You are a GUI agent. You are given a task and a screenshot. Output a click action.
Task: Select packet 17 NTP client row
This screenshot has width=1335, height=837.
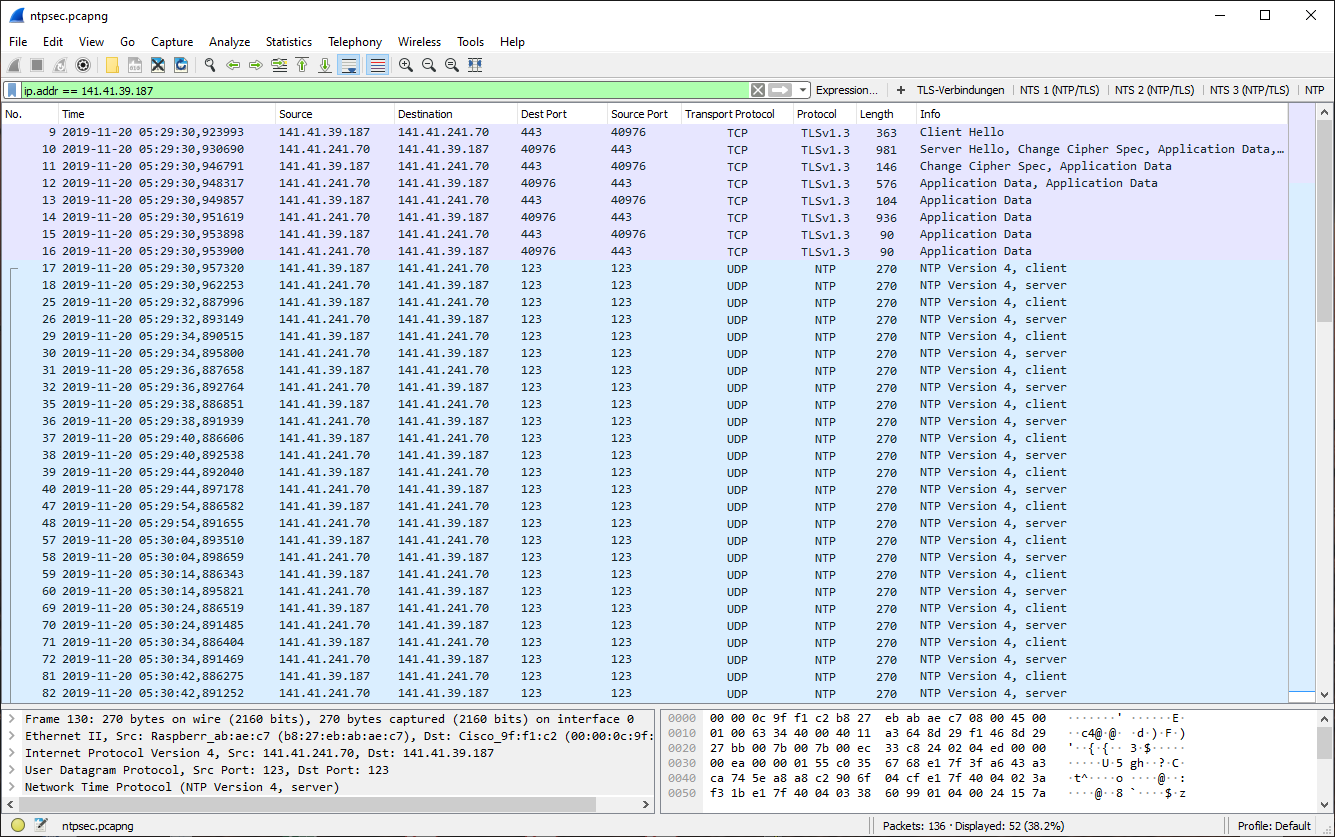[x=645, y=268]
